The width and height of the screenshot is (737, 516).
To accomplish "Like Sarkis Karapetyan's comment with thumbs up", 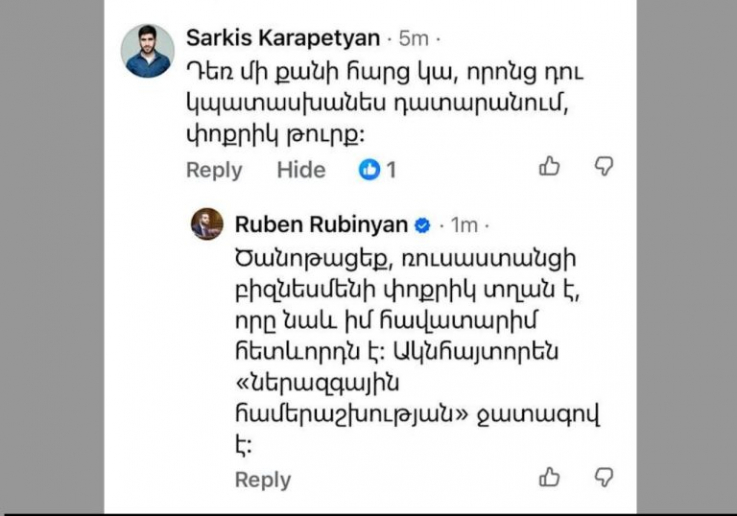I will pyautogui.click(x=550, y=167).
